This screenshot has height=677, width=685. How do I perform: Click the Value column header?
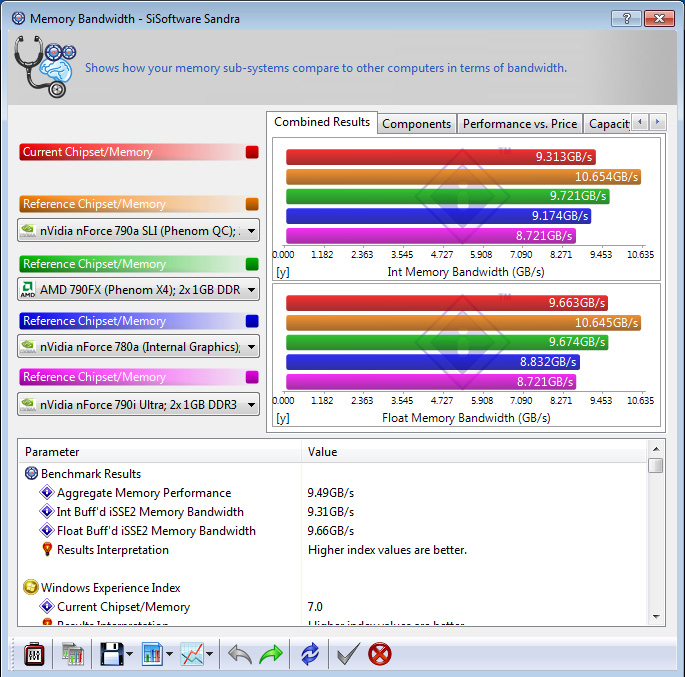click(474, 452)
